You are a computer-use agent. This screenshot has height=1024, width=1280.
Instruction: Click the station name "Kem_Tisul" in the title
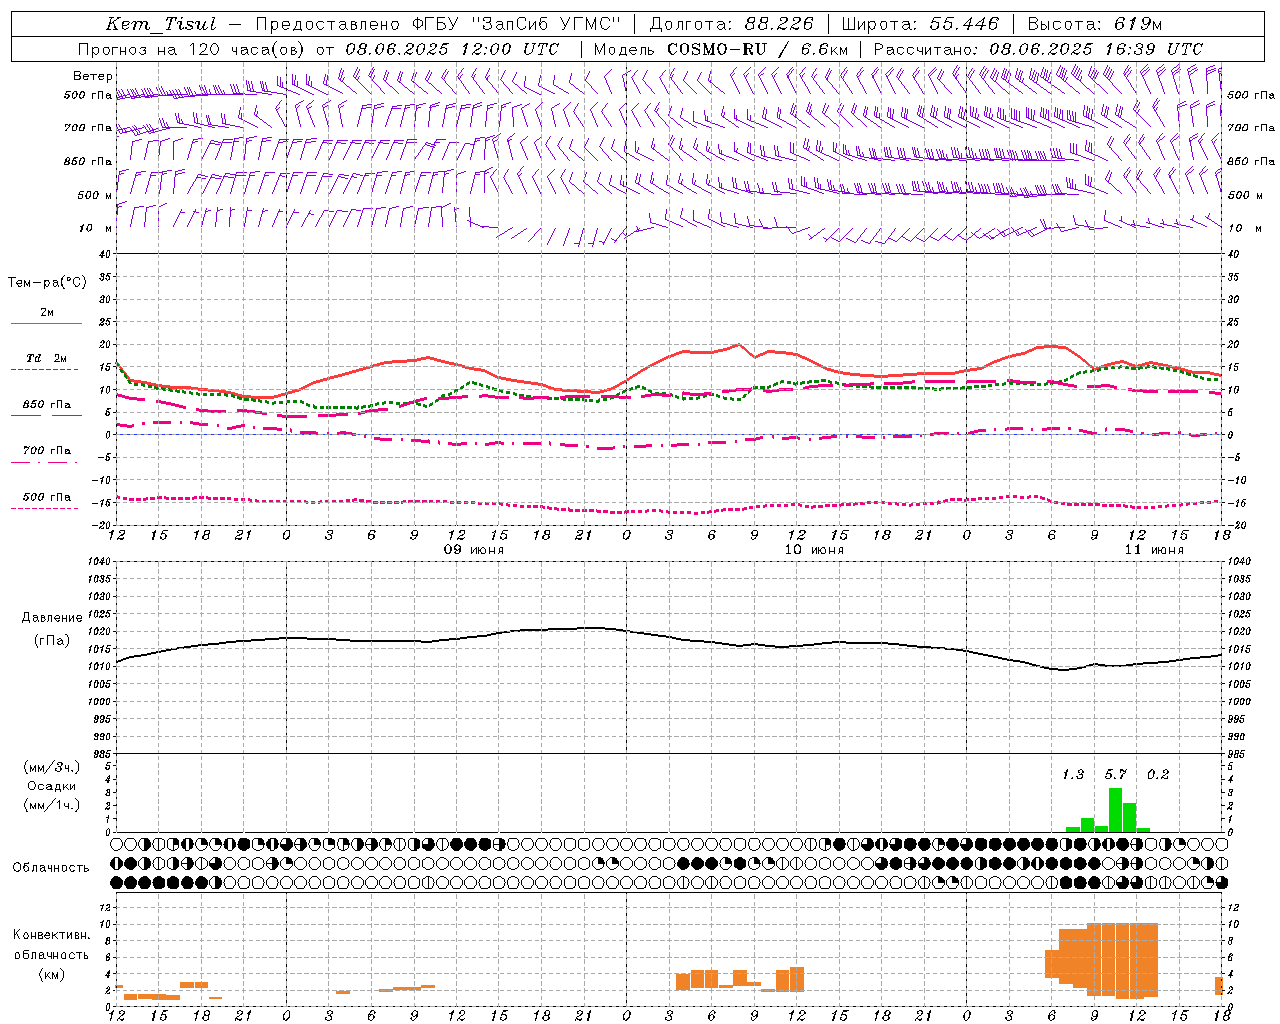click(x=161, y=24)
